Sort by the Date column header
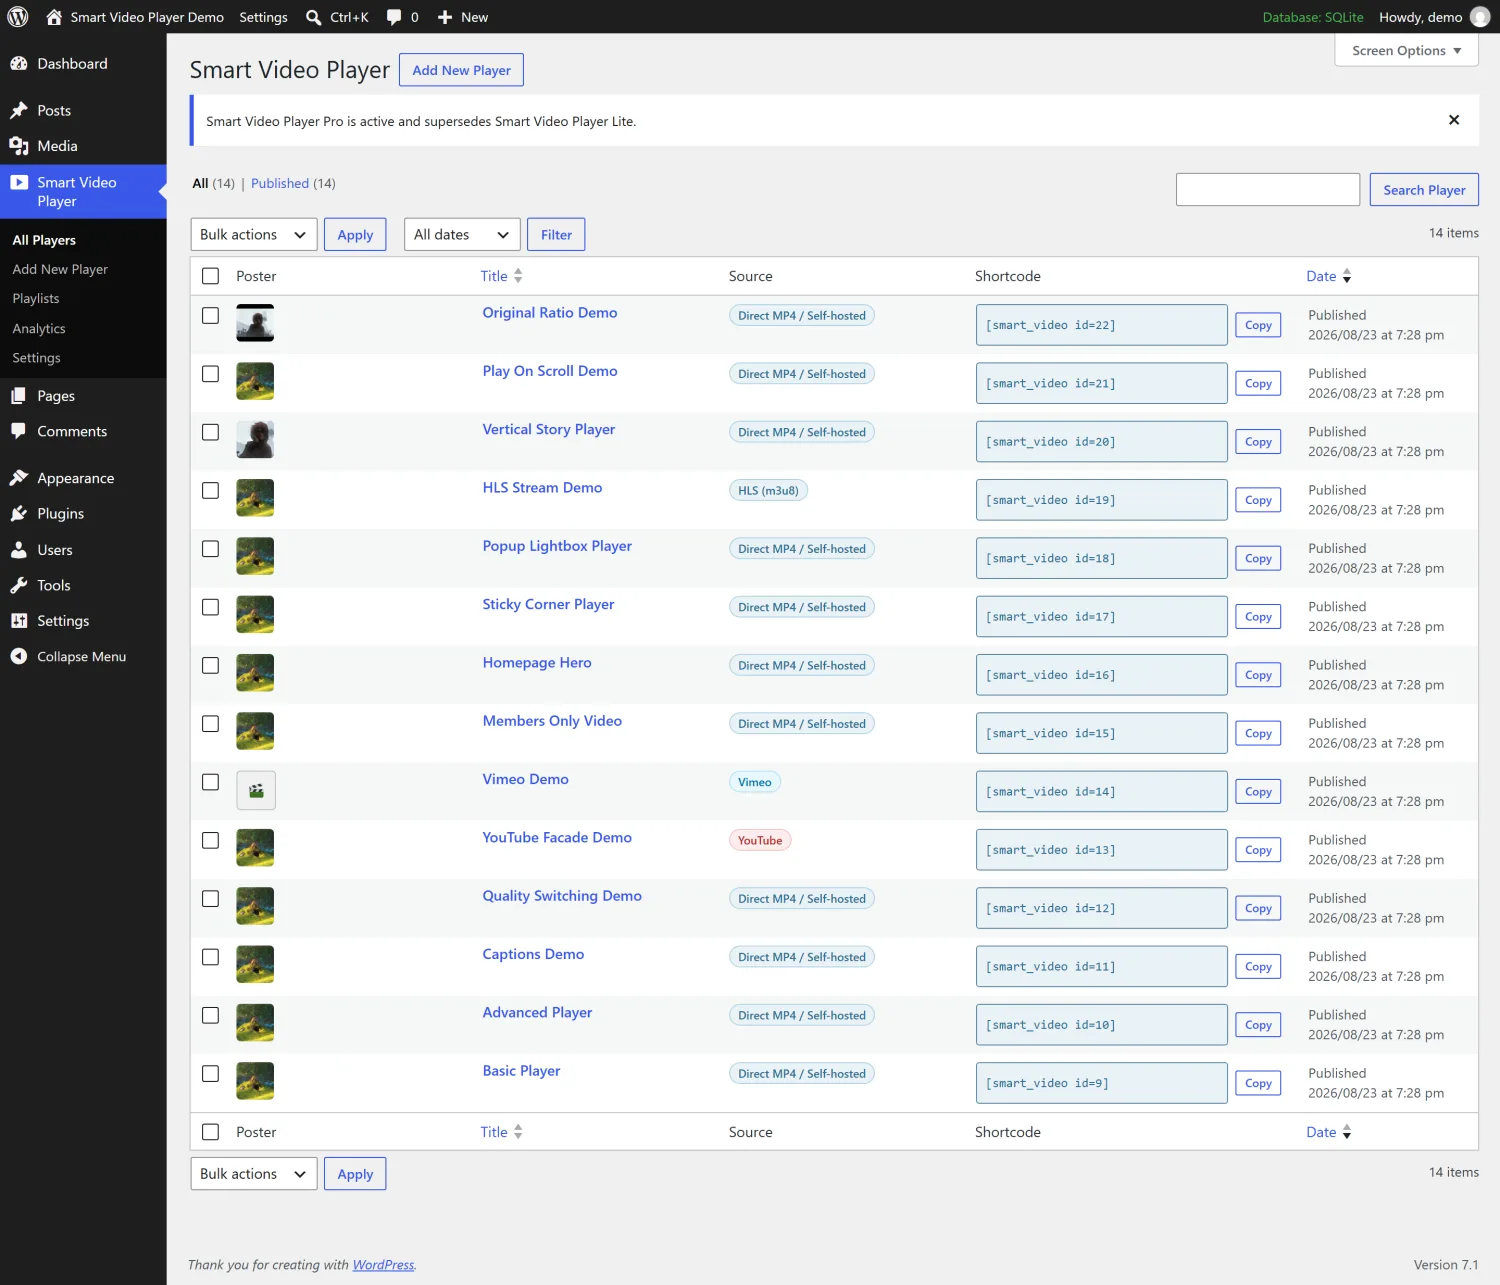 point(1329,276)
